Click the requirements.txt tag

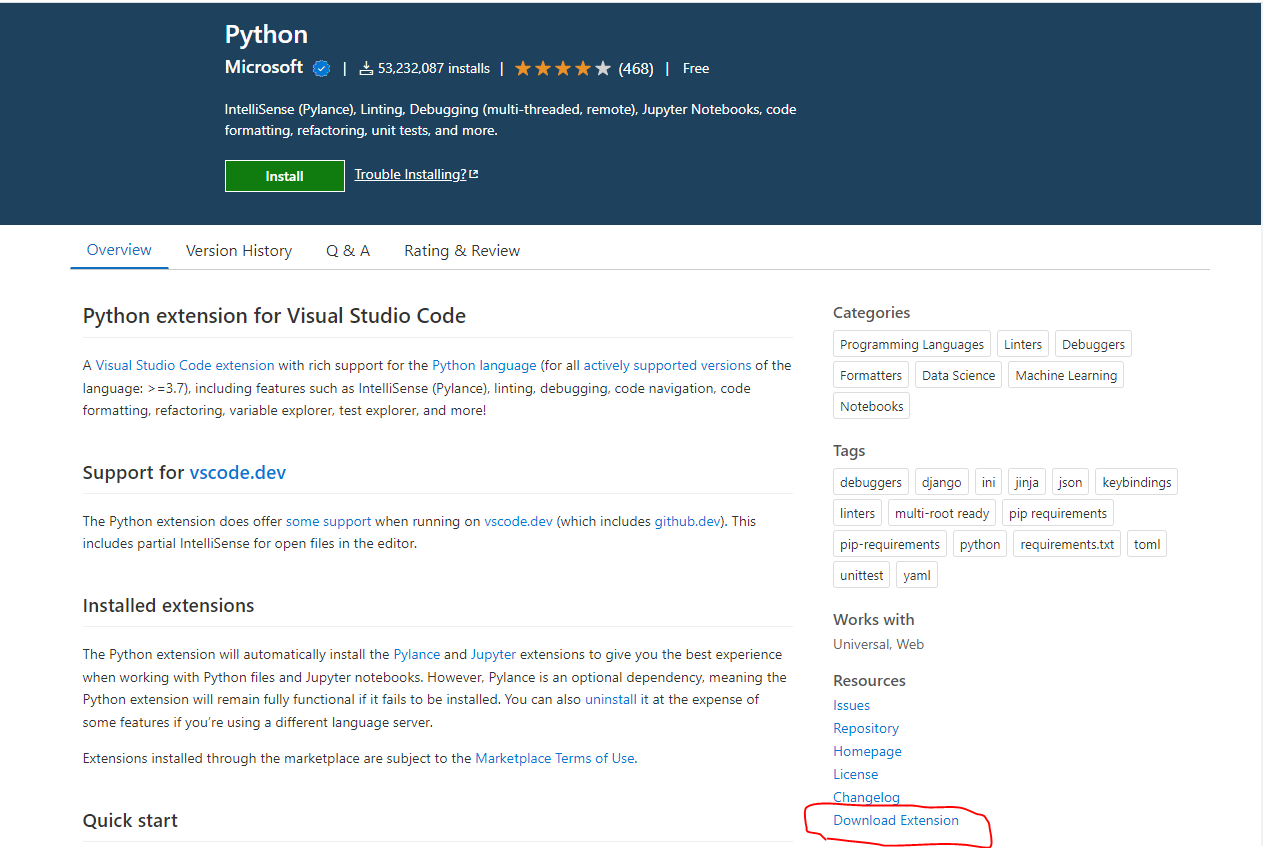(1067, 544)
